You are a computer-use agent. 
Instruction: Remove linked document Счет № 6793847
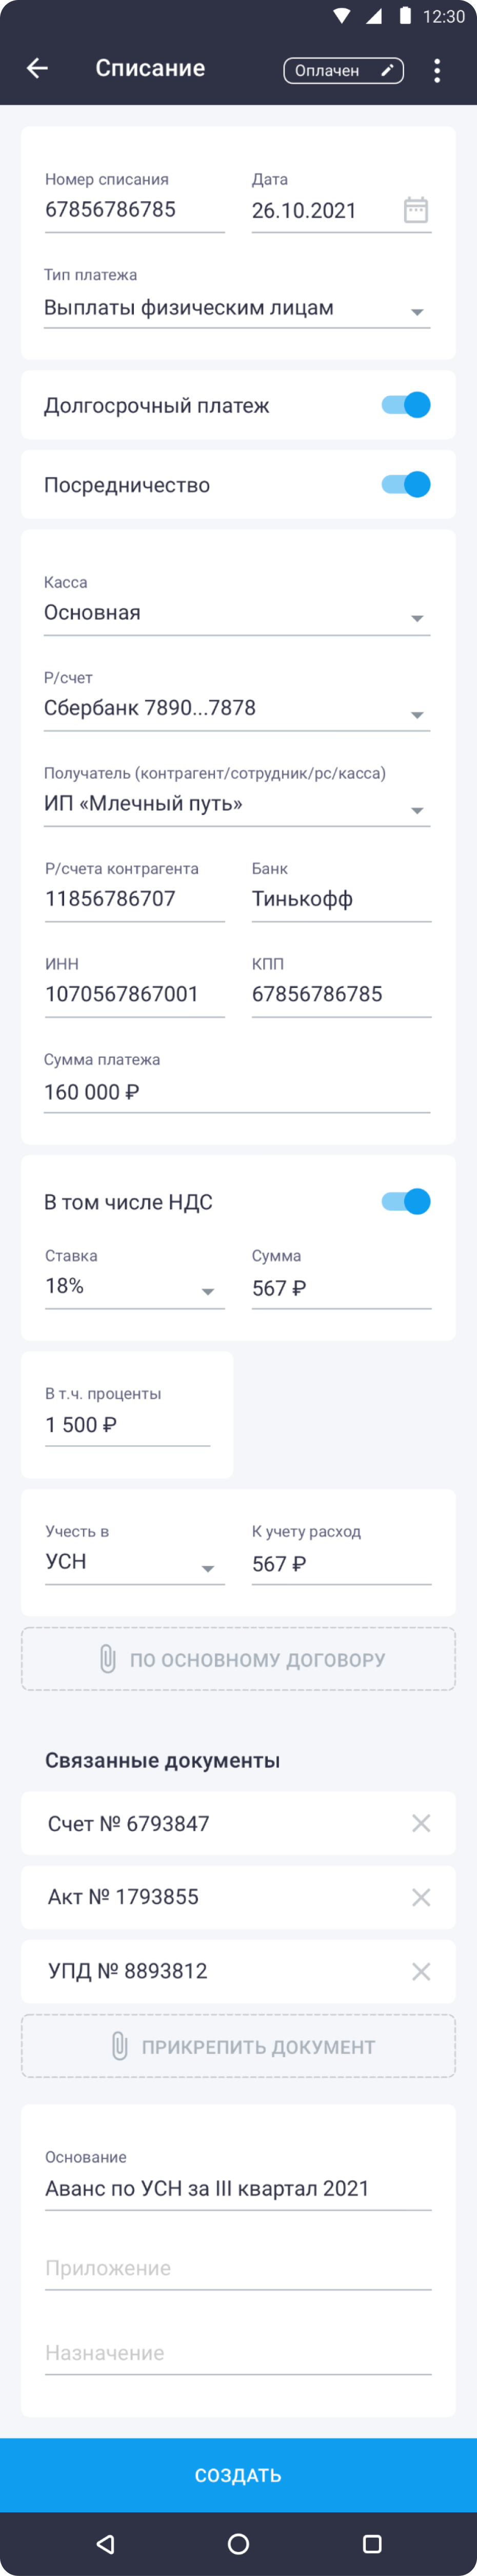(x=421, y=1823)
